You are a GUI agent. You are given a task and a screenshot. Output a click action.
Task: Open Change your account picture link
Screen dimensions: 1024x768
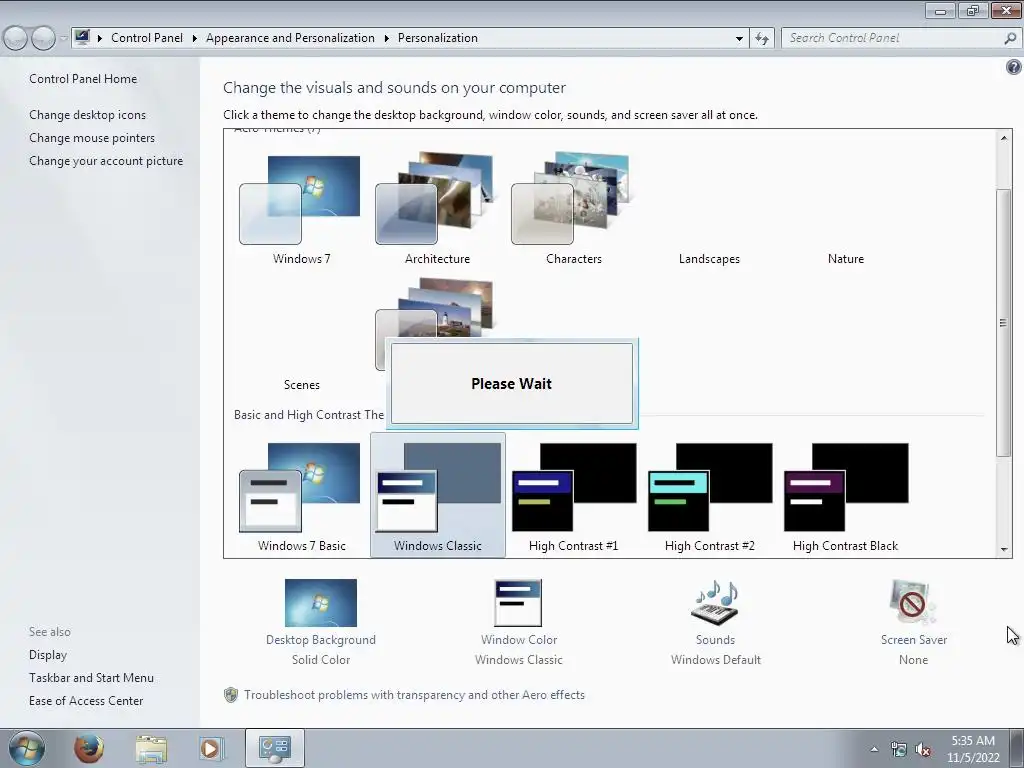tap(106, 161)
